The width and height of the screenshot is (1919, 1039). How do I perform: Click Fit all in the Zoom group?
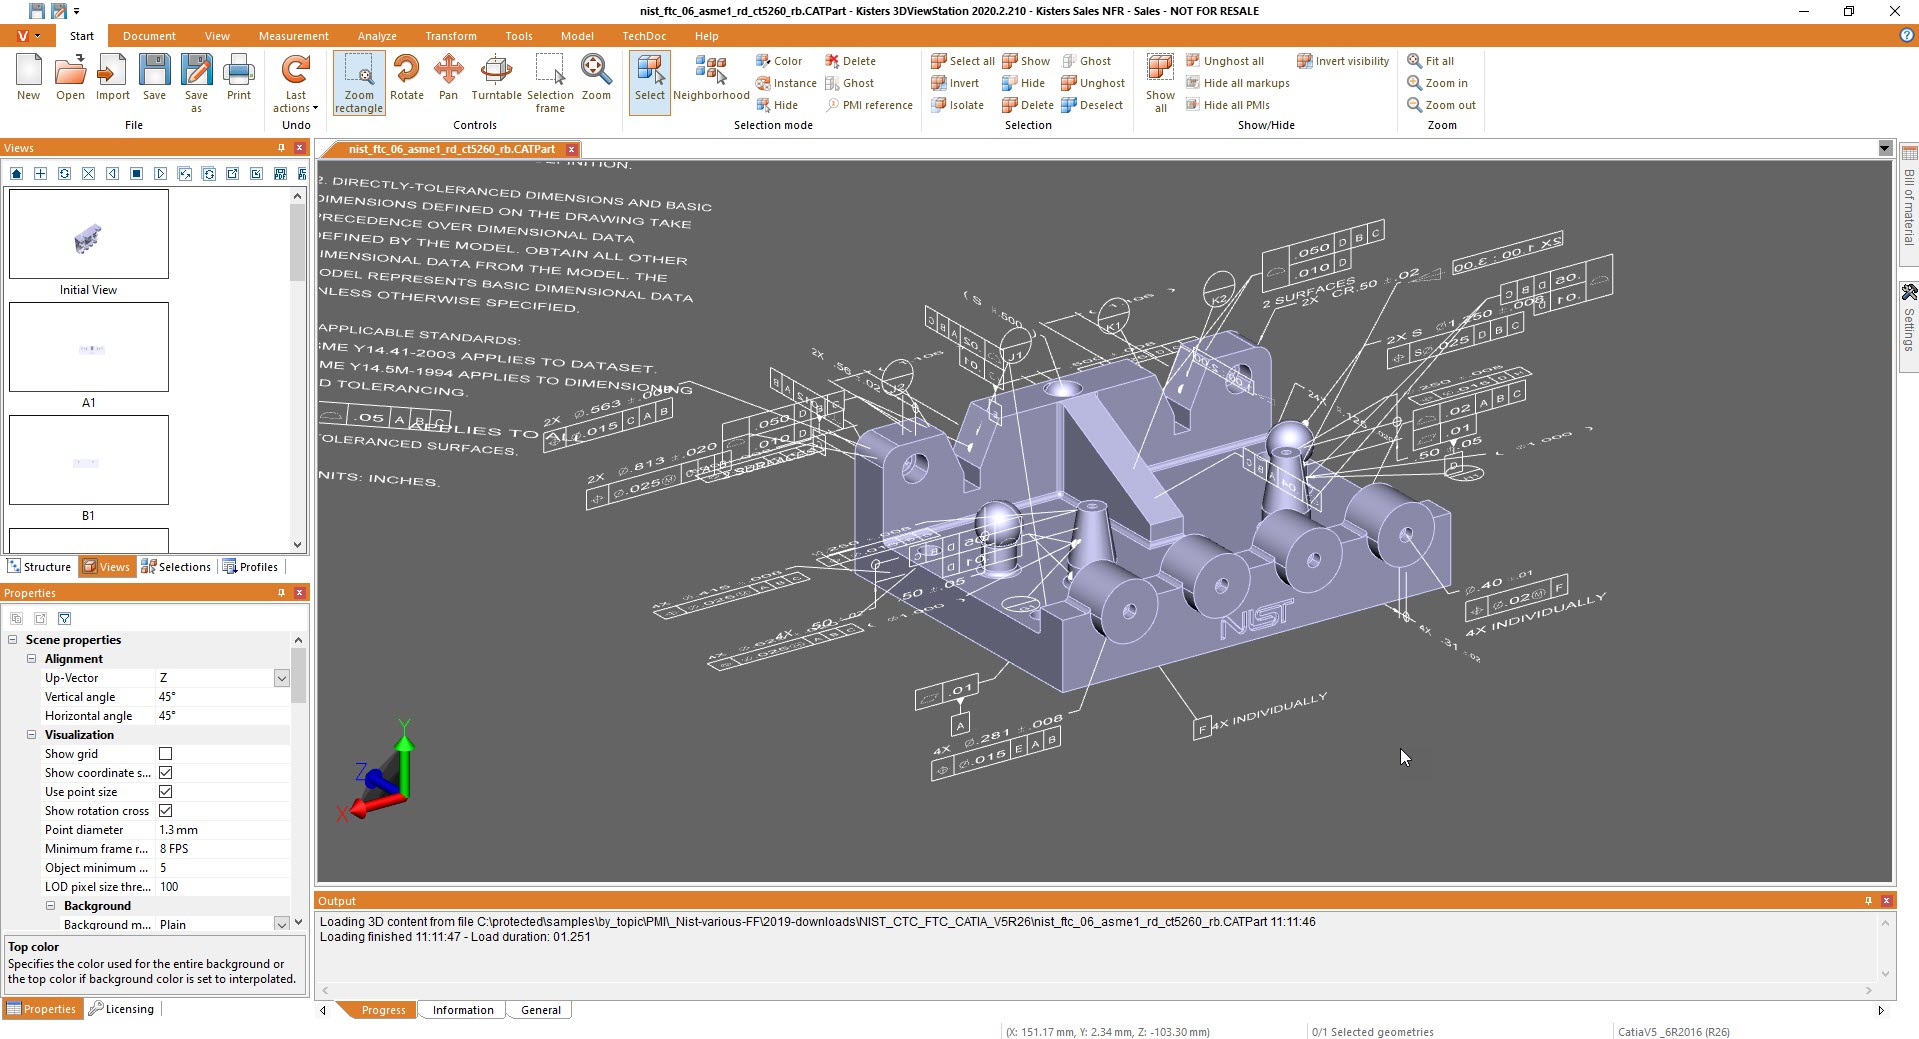coord(1430,61)
